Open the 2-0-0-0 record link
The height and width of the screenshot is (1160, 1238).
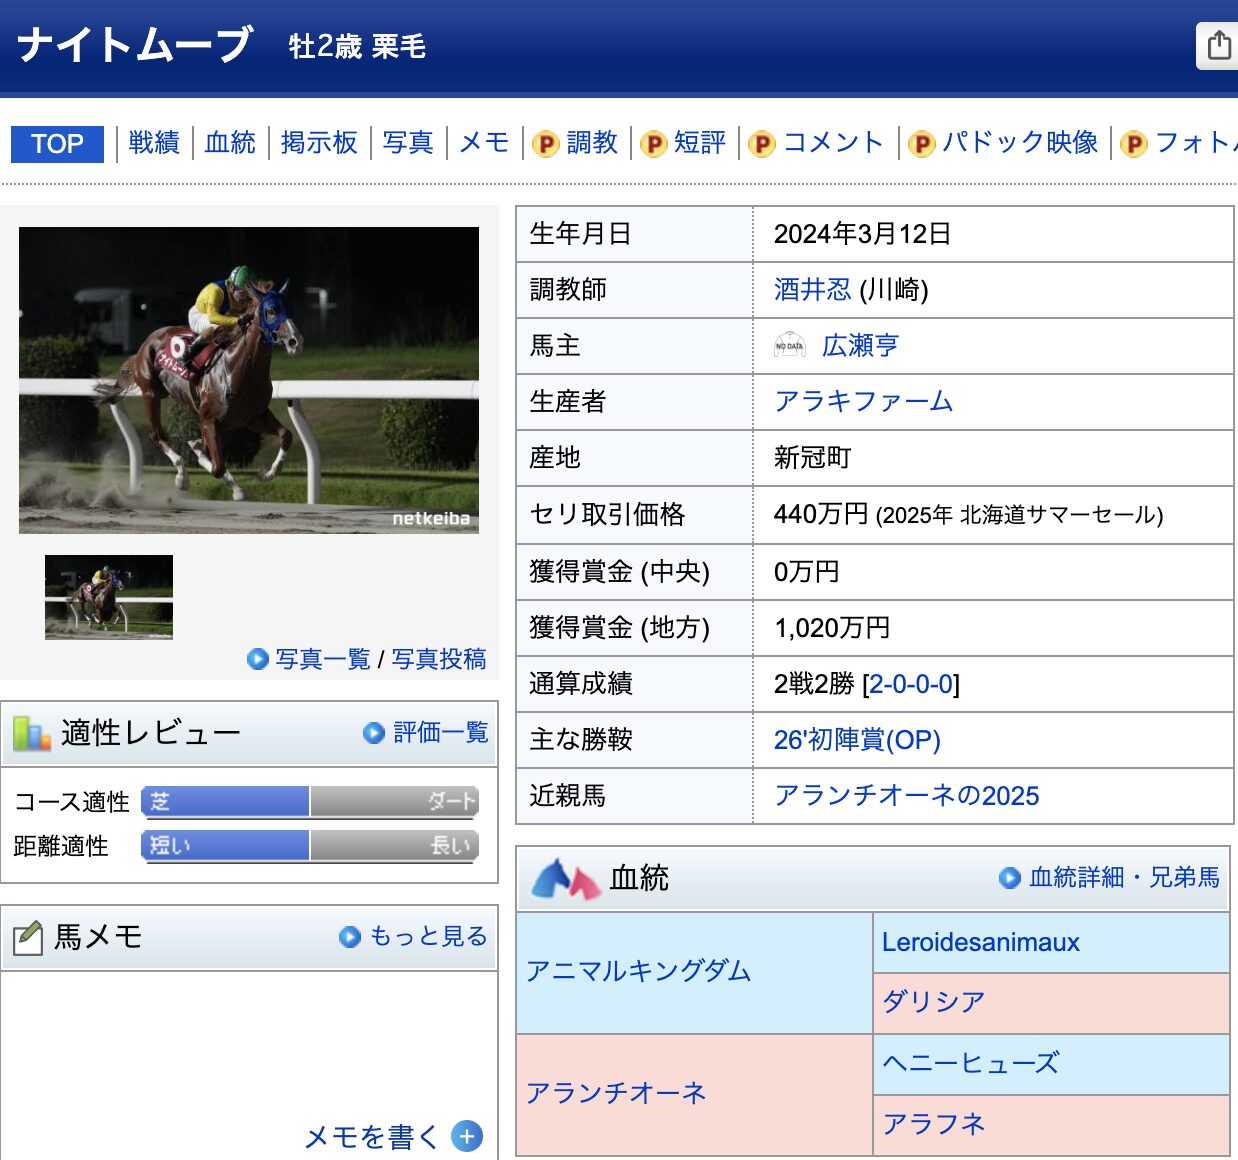point(911,684)
